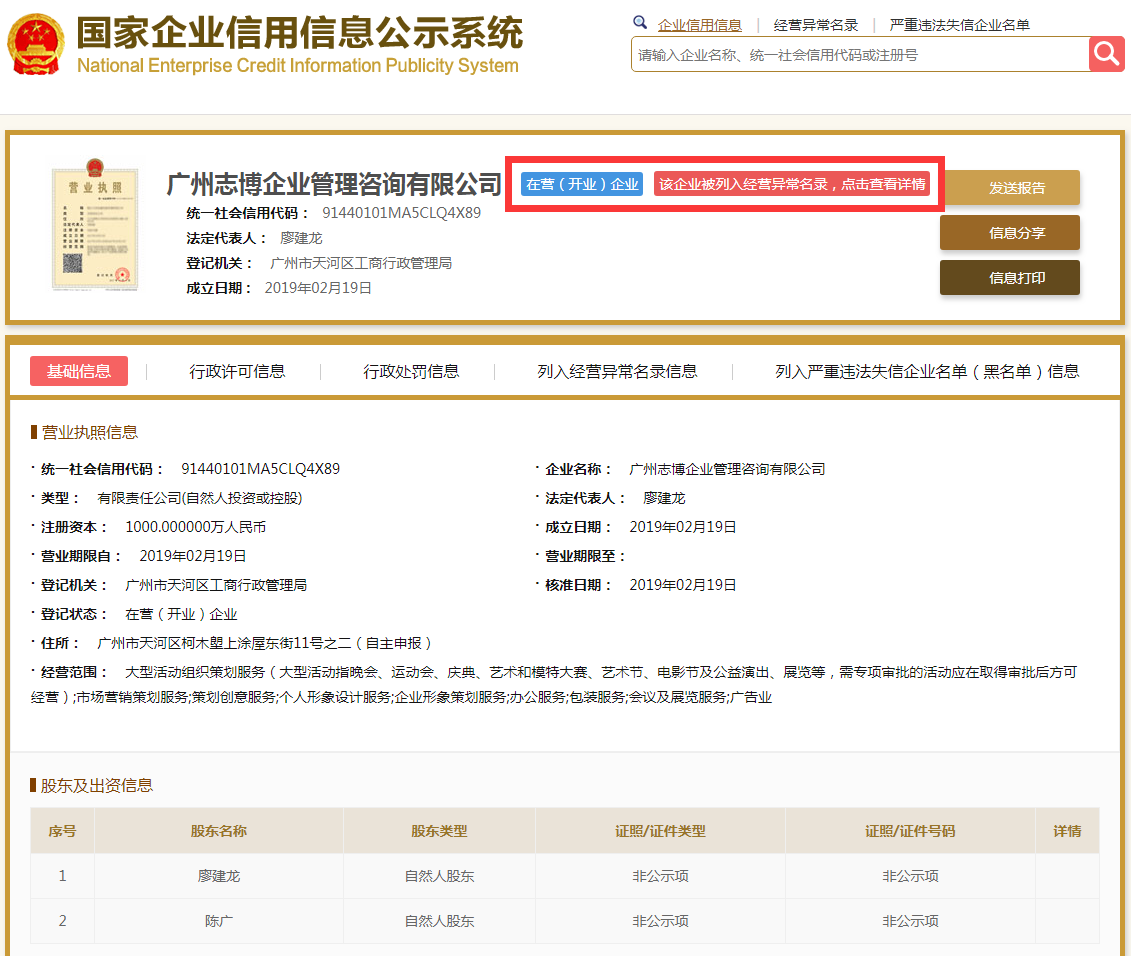Click the 在营（开业）企业 status badge
1131x956 pixels.
click(582, 184)
